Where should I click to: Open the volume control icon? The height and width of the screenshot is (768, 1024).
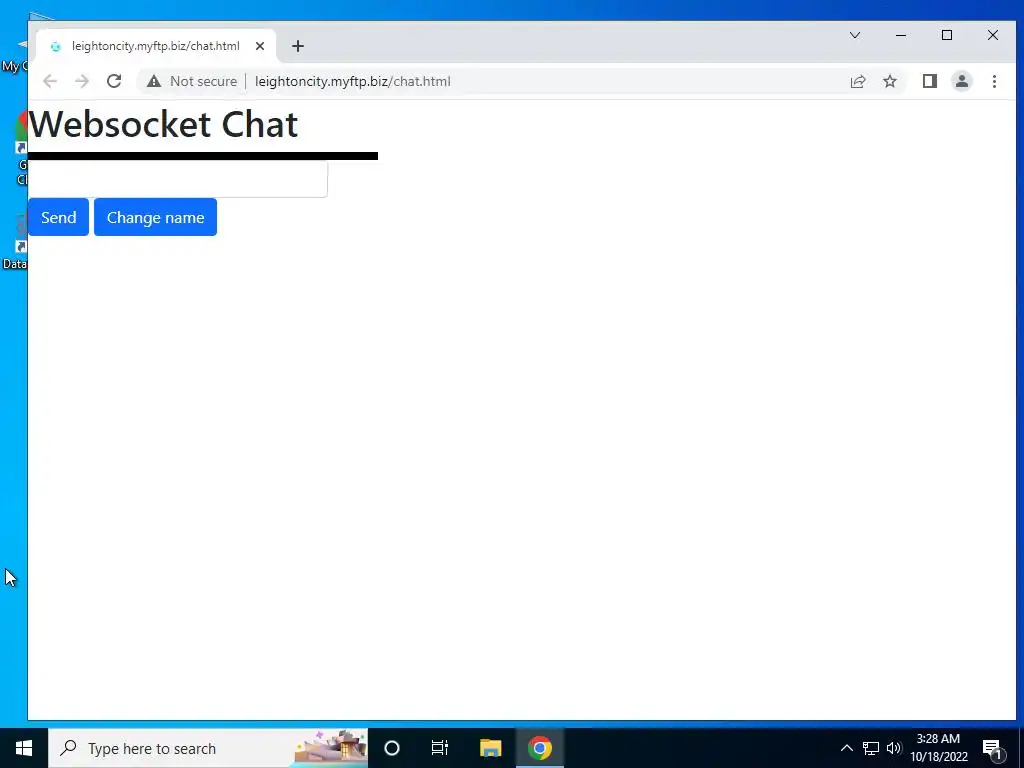(893, 748)
